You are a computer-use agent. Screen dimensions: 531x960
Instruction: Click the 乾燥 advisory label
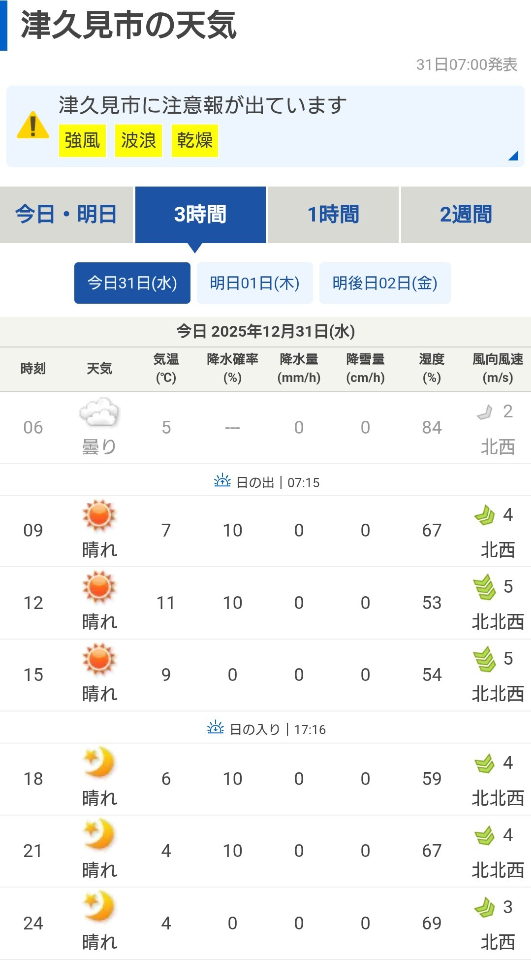point(195,141)
